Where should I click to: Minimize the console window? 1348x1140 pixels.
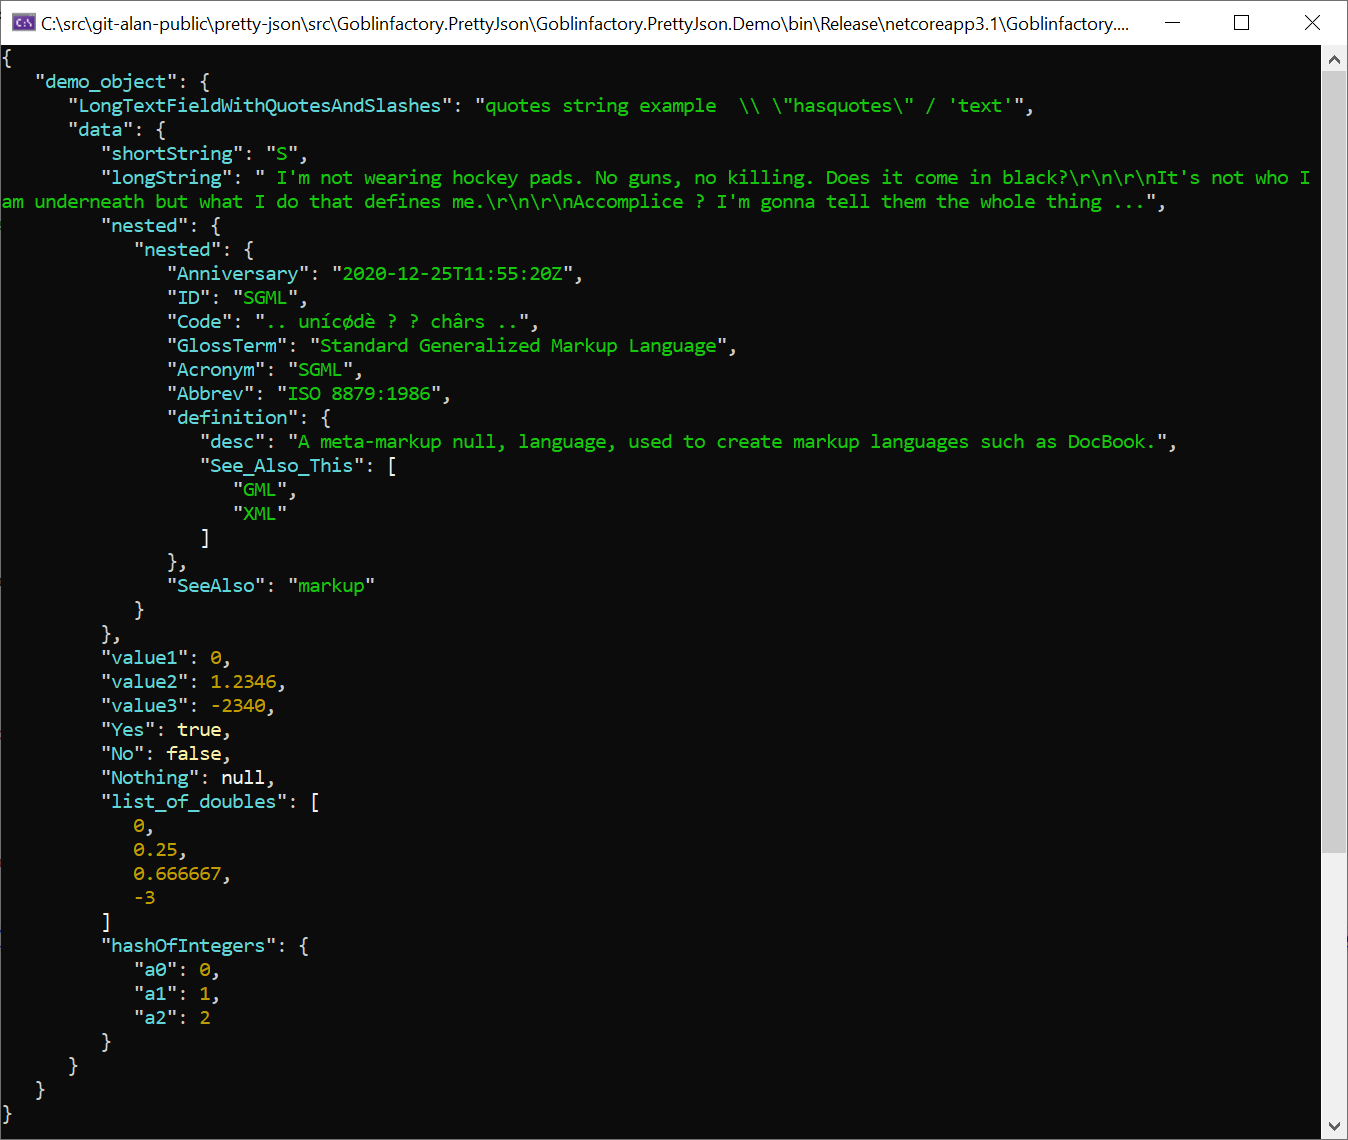tap(1172, 22)
